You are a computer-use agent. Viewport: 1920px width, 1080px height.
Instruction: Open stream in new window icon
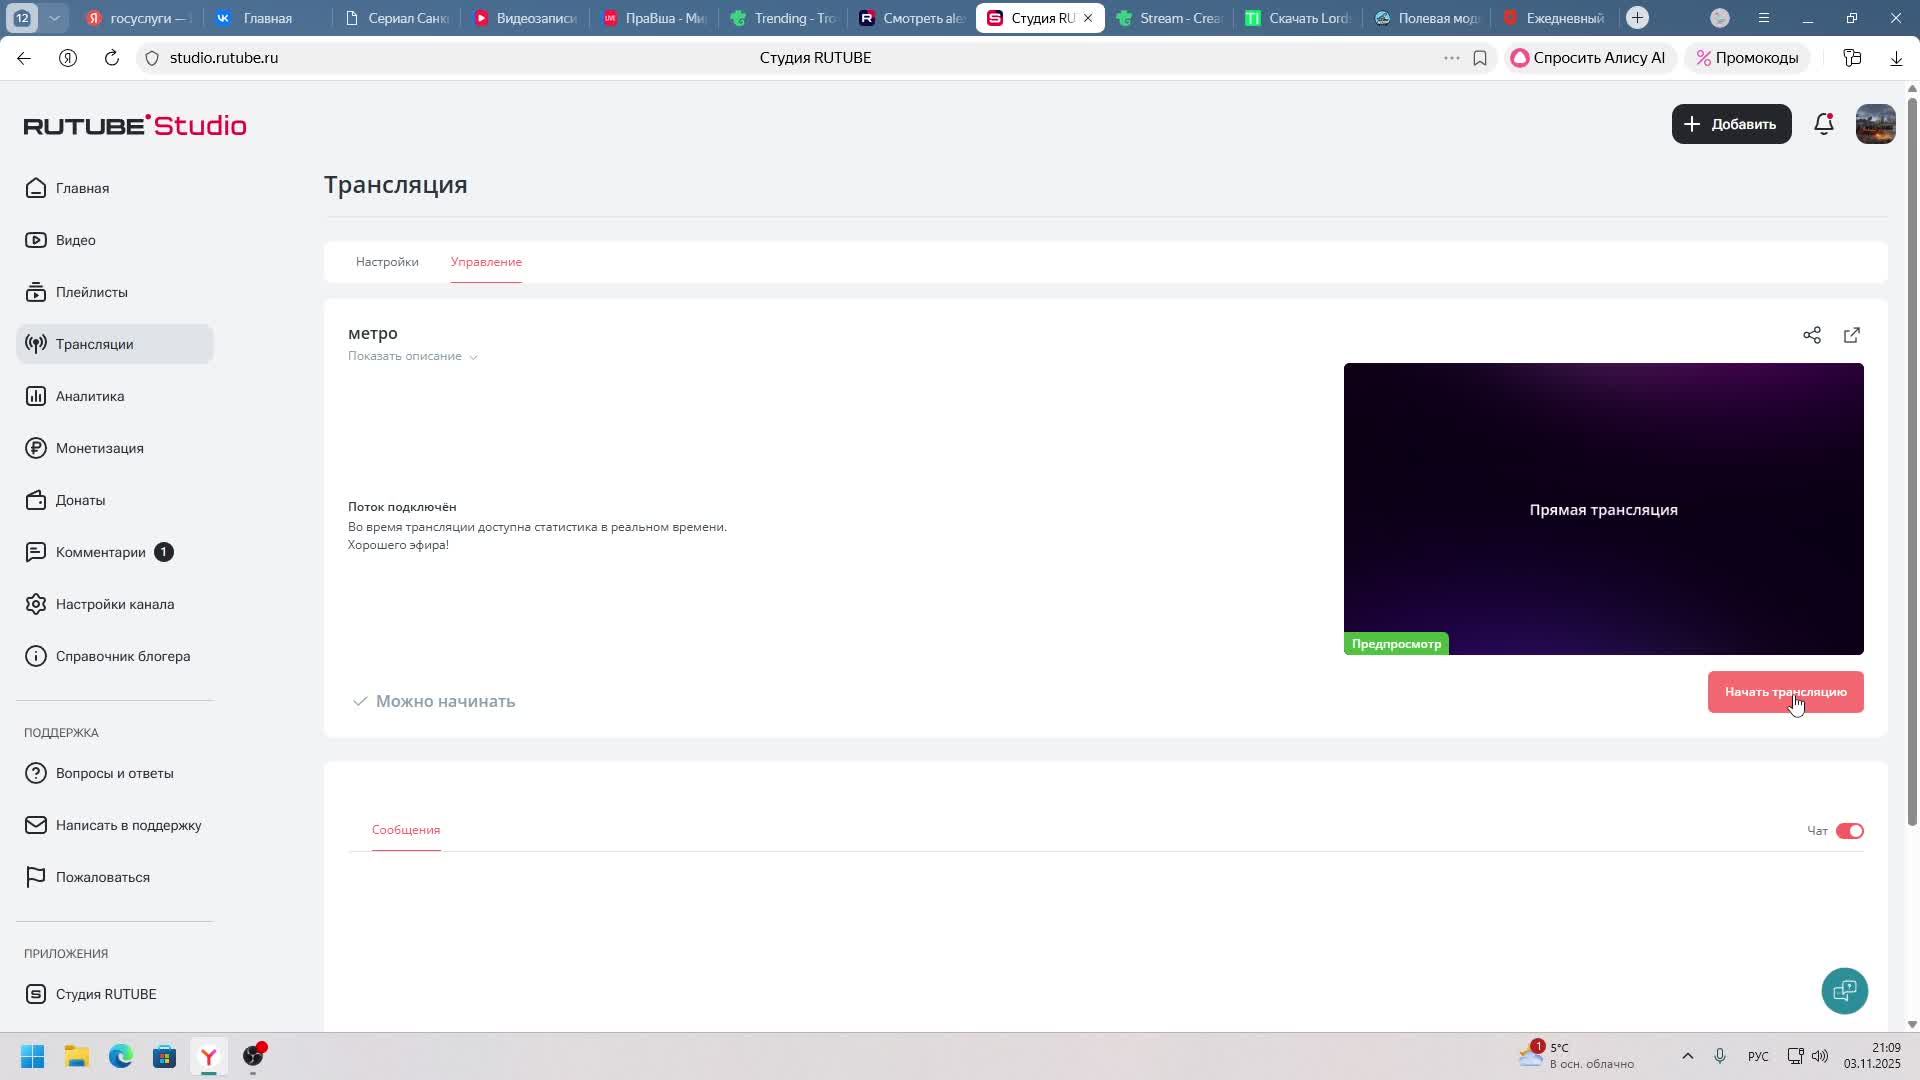1851,335
